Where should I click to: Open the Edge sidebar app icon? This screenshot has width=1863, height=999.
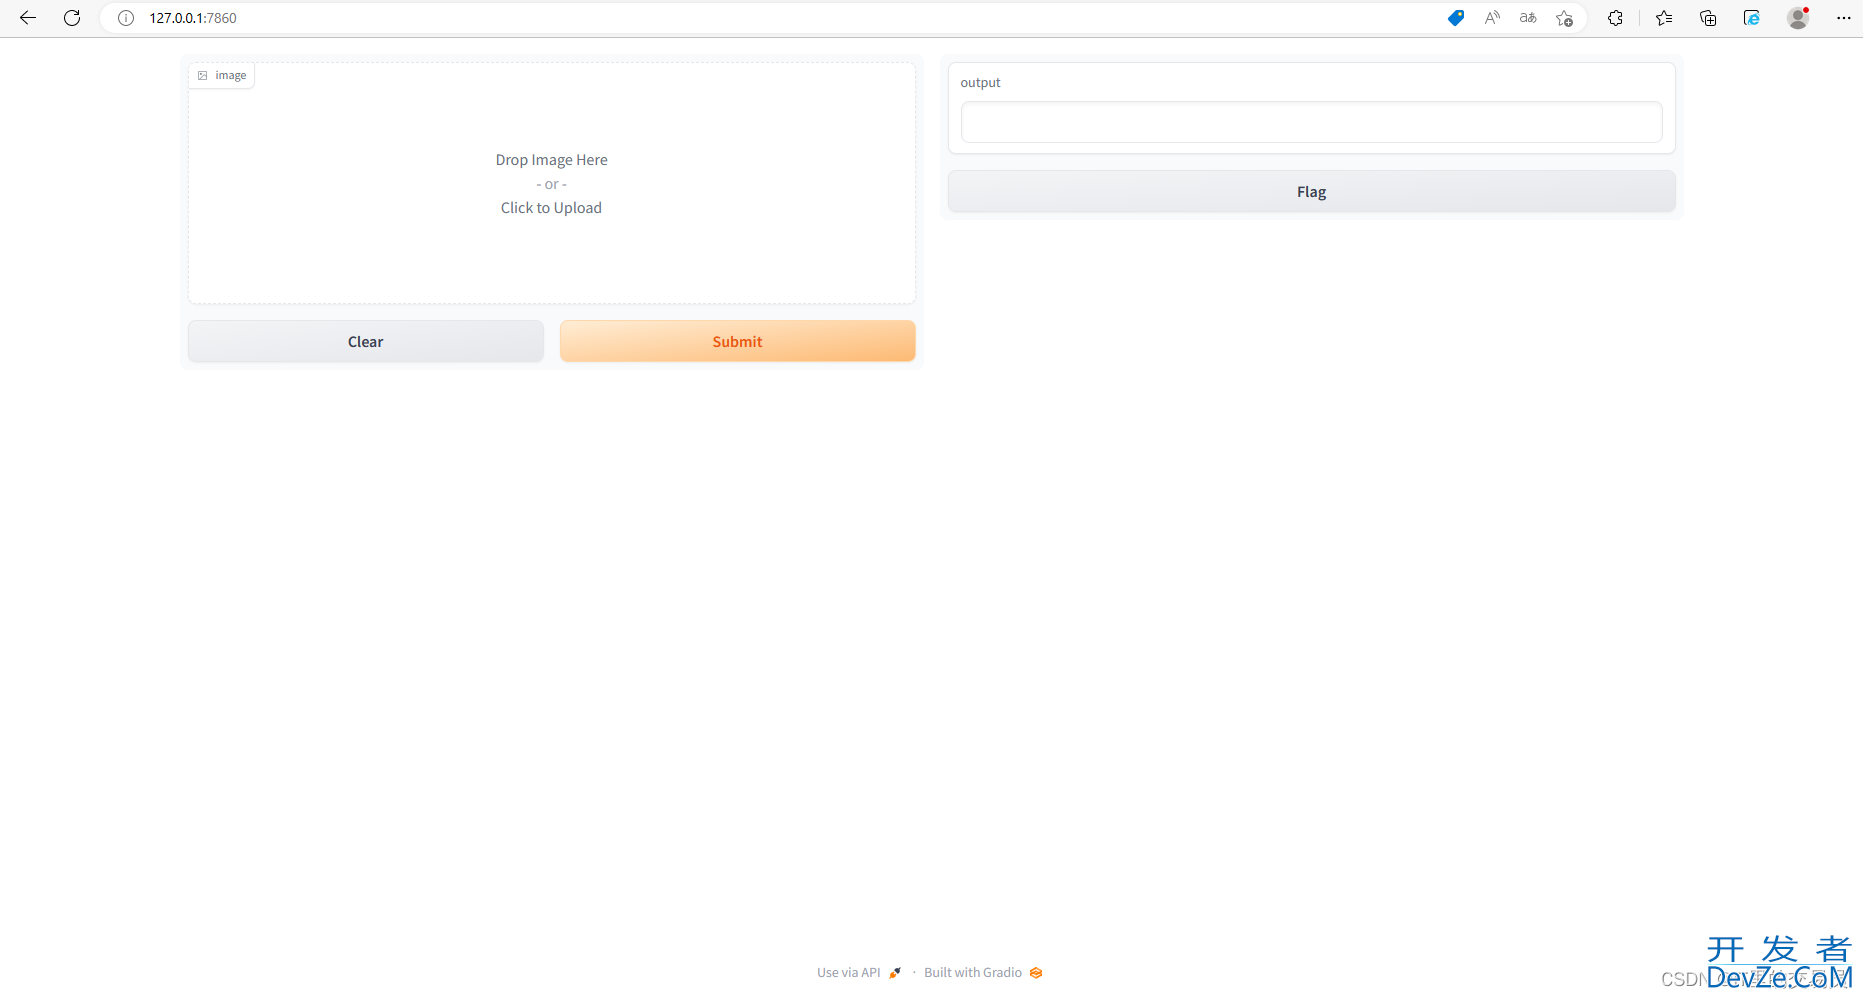[1752, 18]
